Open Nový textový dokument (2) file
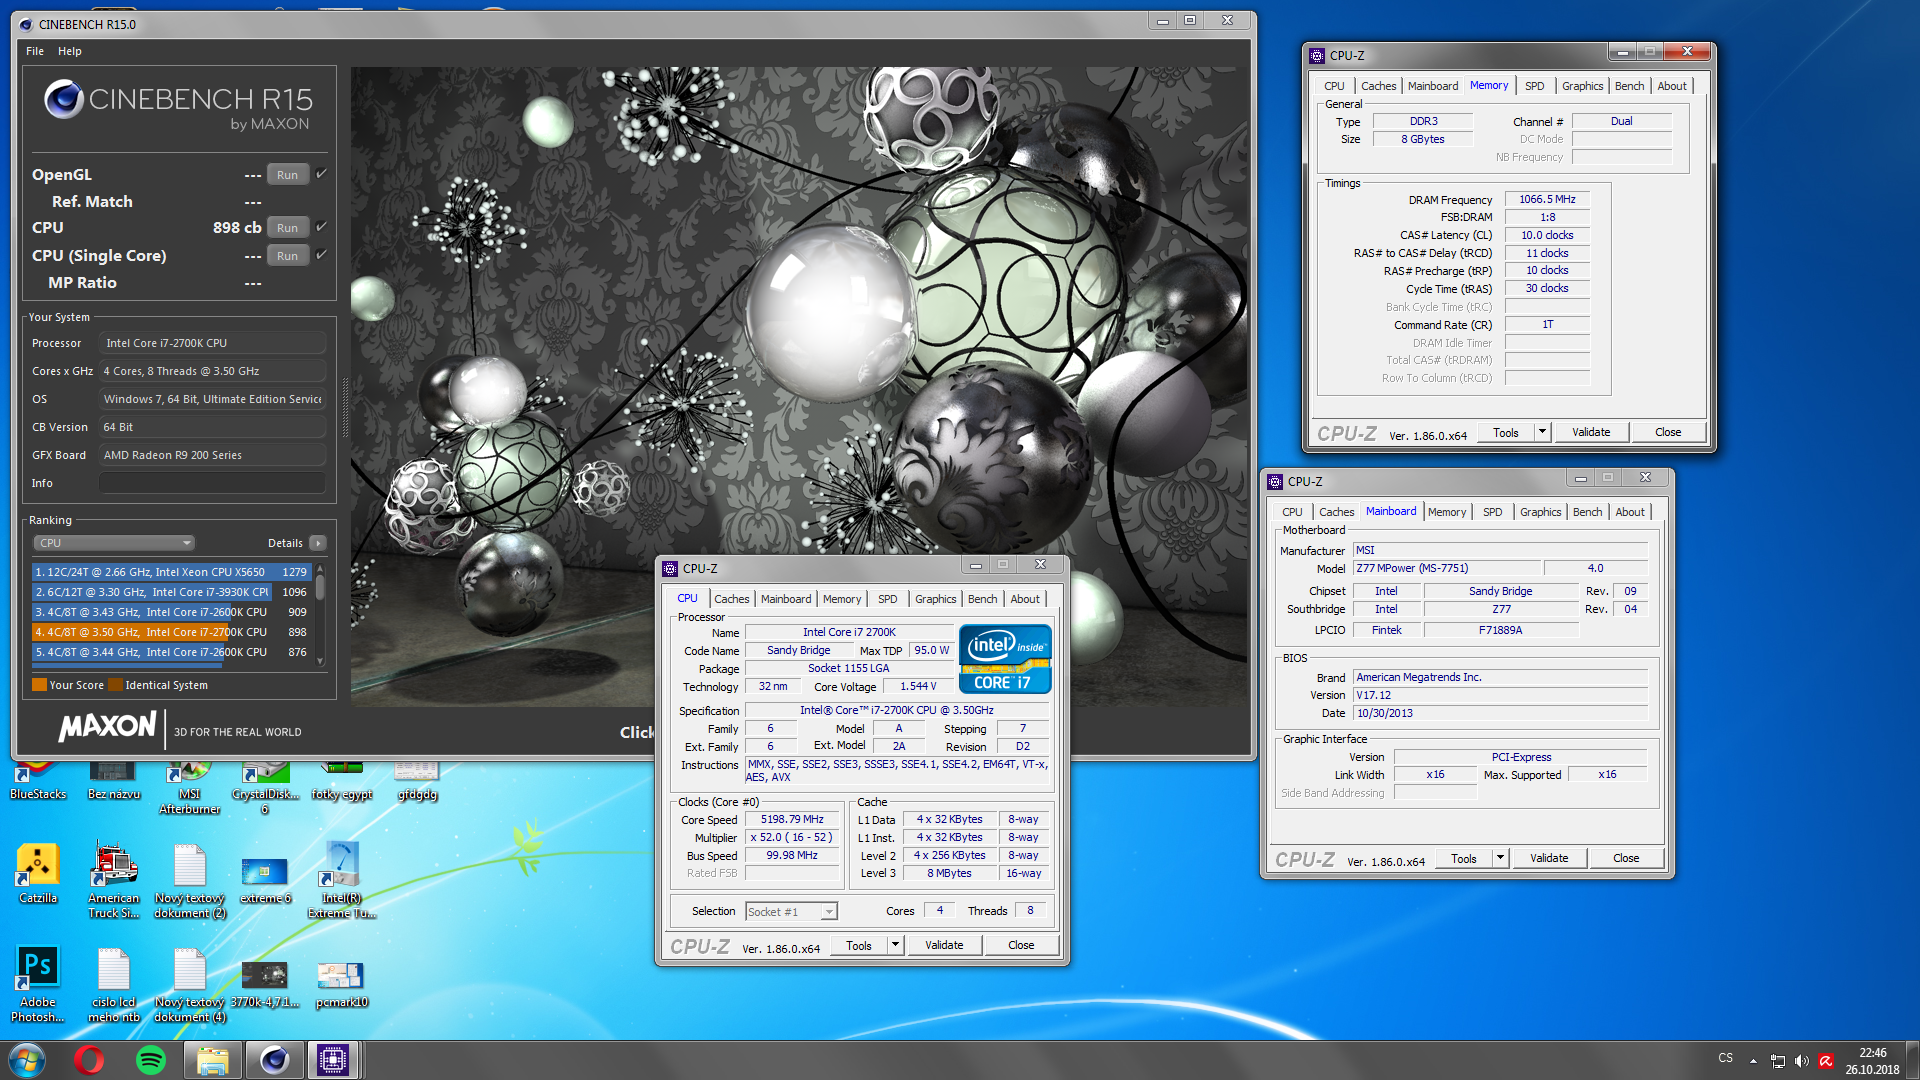Image resolution: width=1920 pixels, height=1080 pixels. point(189,880)
